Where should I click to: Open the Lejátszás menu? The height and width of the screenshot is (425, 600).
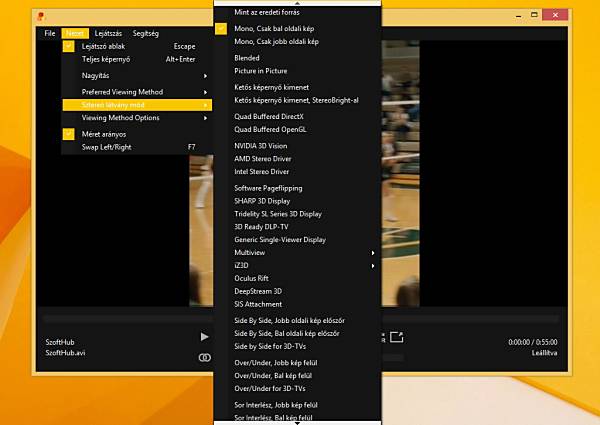coord(108,33)
